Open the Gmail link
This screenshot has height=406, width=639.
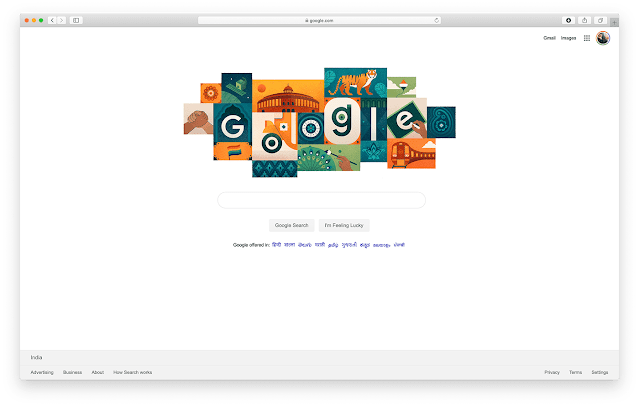point(549,38)
